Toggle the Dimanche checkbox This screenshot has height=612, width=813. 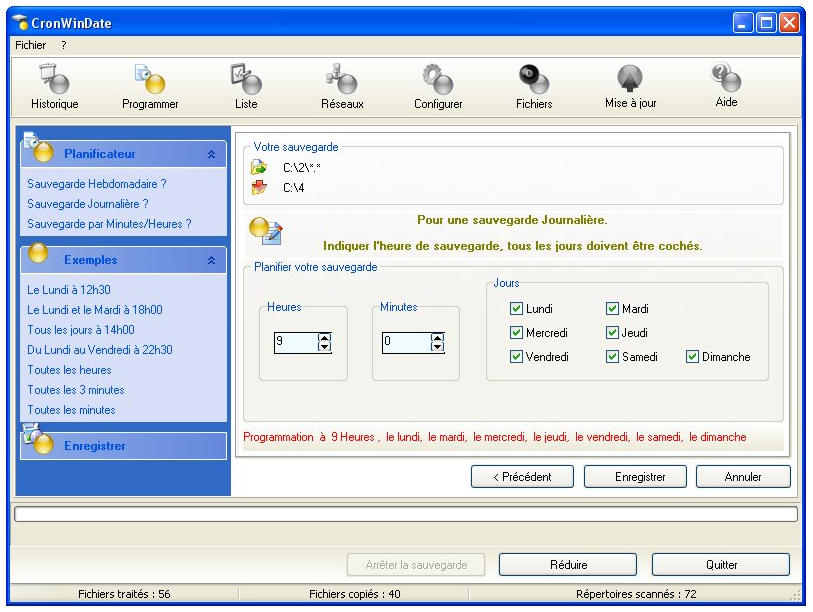pyautogui.click(x=693, y=357)
